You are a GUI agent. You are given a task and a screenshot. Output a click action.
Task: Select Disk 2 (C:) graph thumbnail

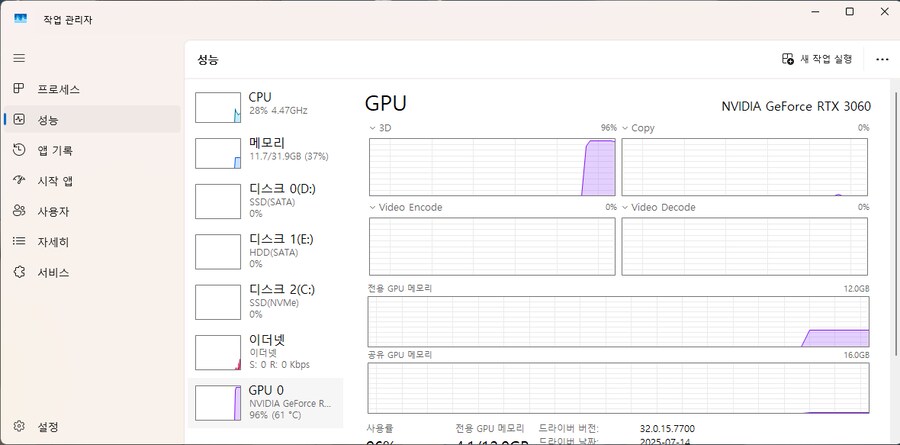pos(218,302)
